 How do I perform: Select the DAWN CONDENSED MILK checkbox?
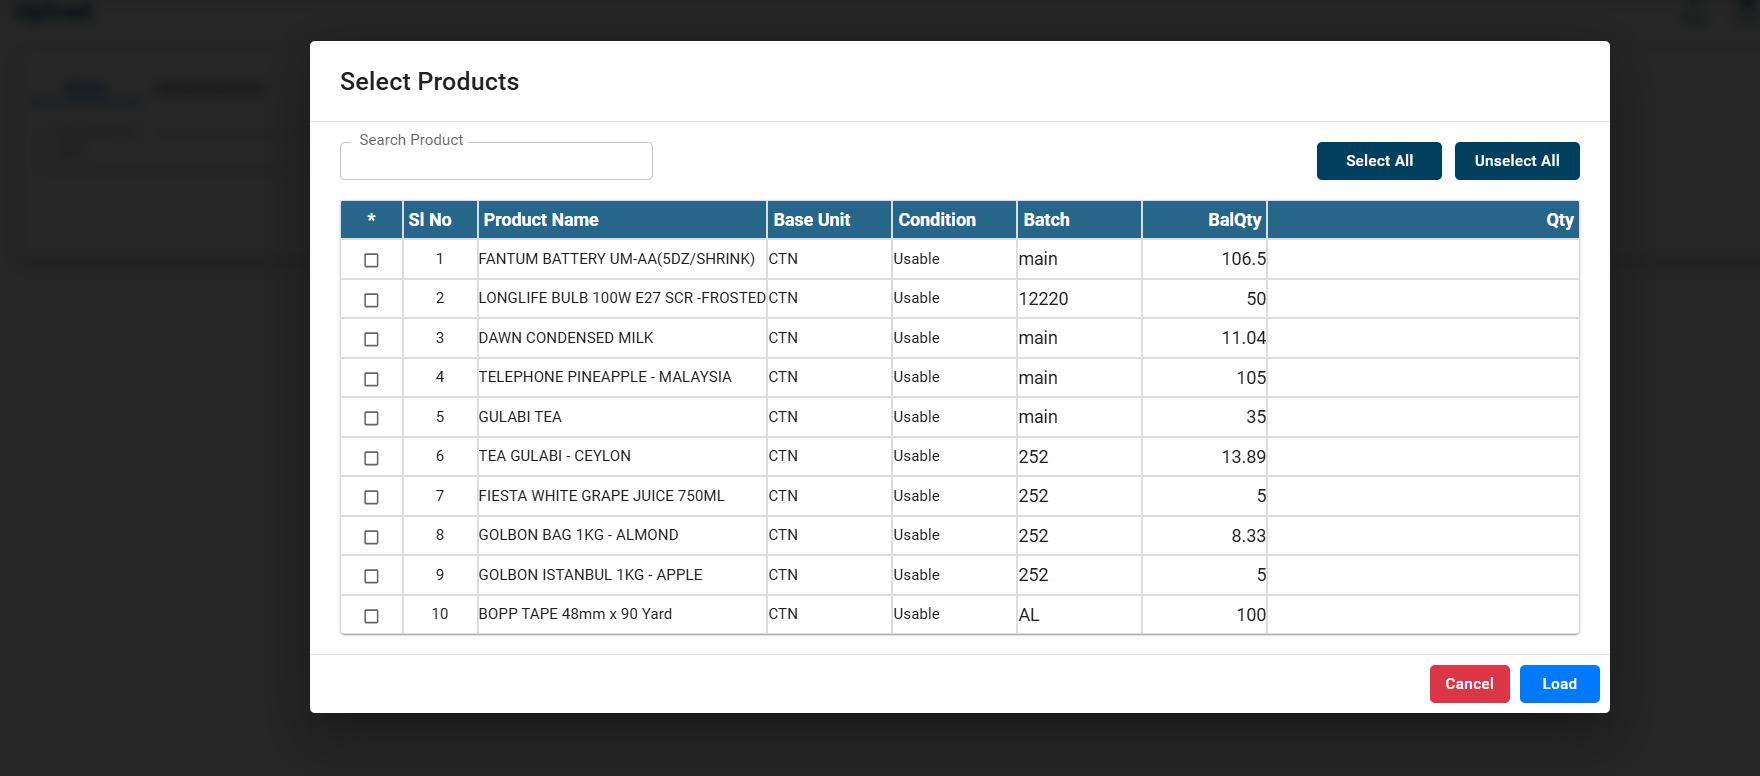point(371,339)
